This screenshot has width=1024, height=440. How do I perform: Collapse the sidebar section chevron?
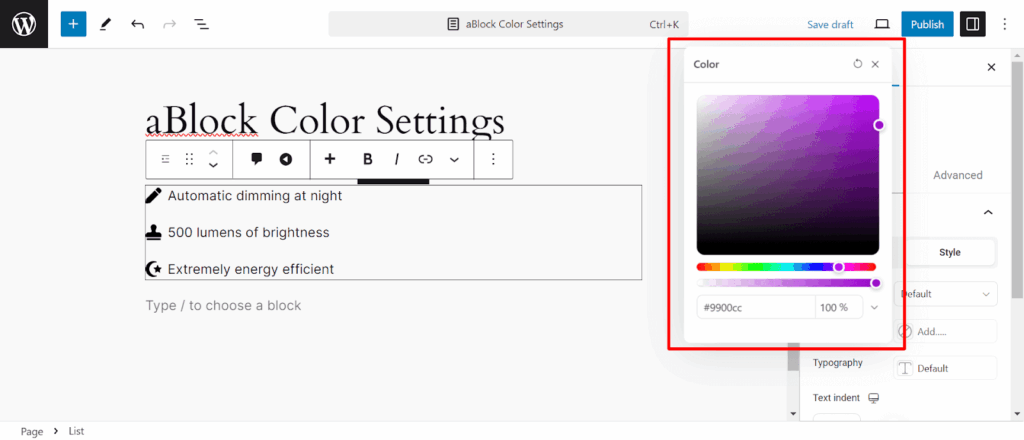point(988,212)
